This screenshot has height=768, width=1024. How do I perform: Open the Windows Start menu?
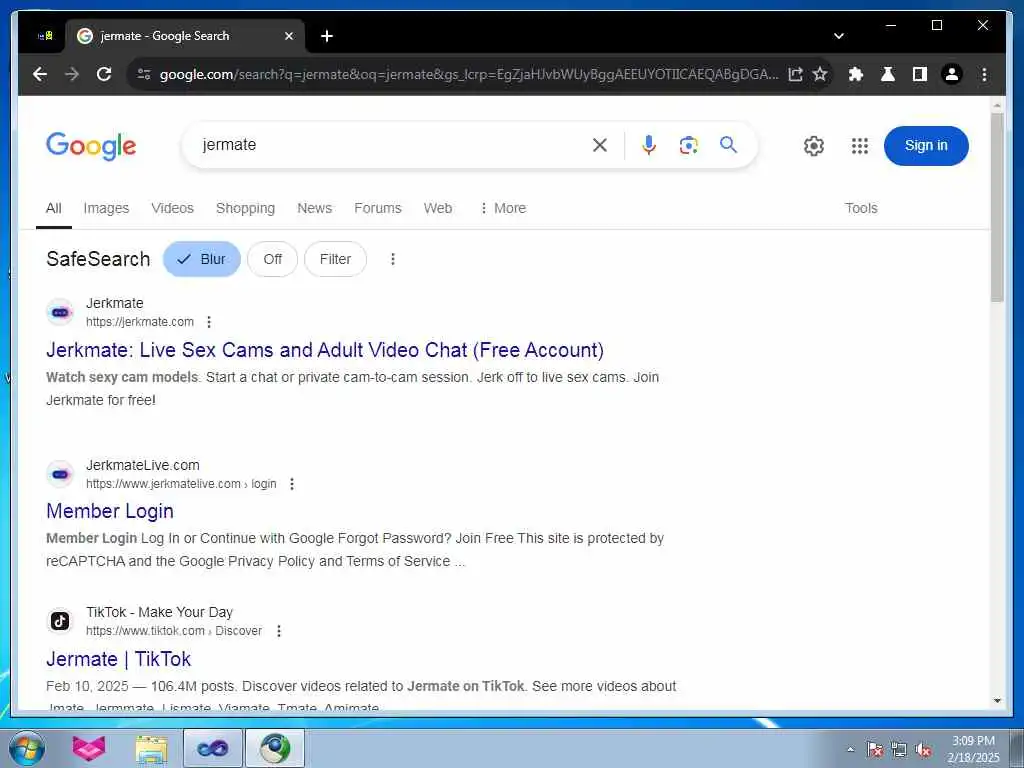coord(27,748)
